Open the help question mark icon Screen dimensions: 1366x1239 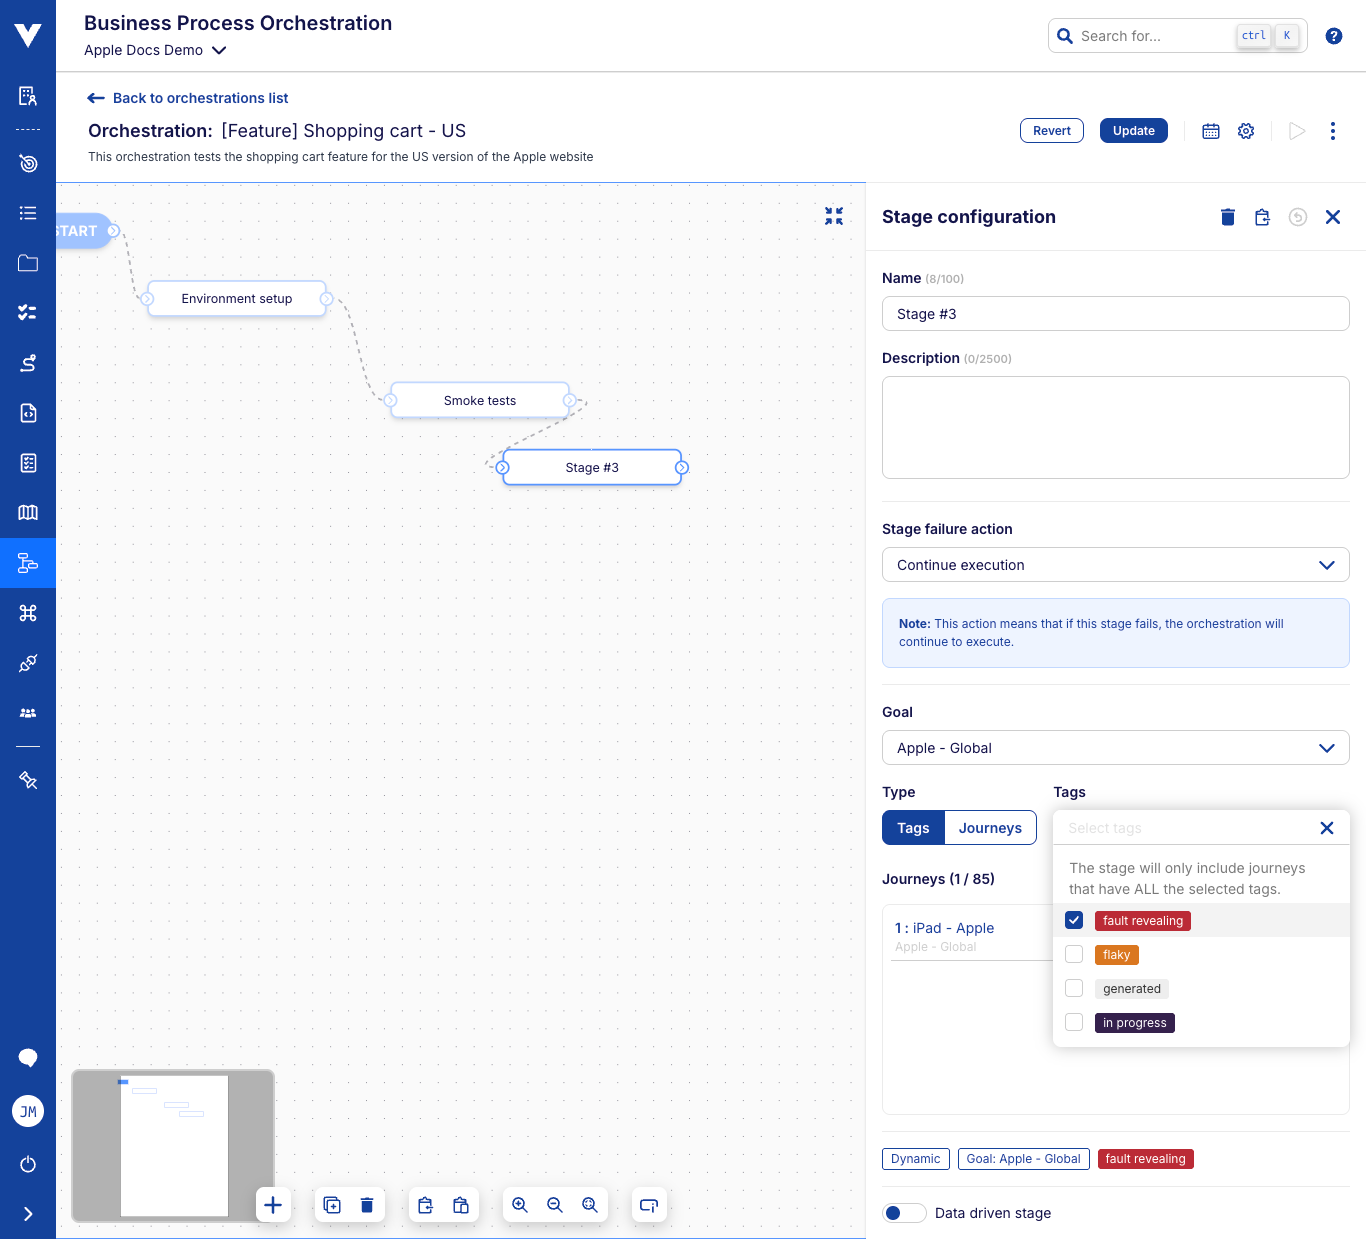pos(1334,36)
